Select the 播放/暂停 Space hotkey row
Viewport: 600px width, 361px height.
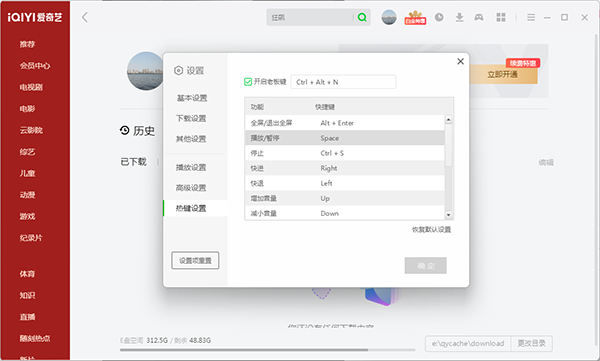coord(344,138)
